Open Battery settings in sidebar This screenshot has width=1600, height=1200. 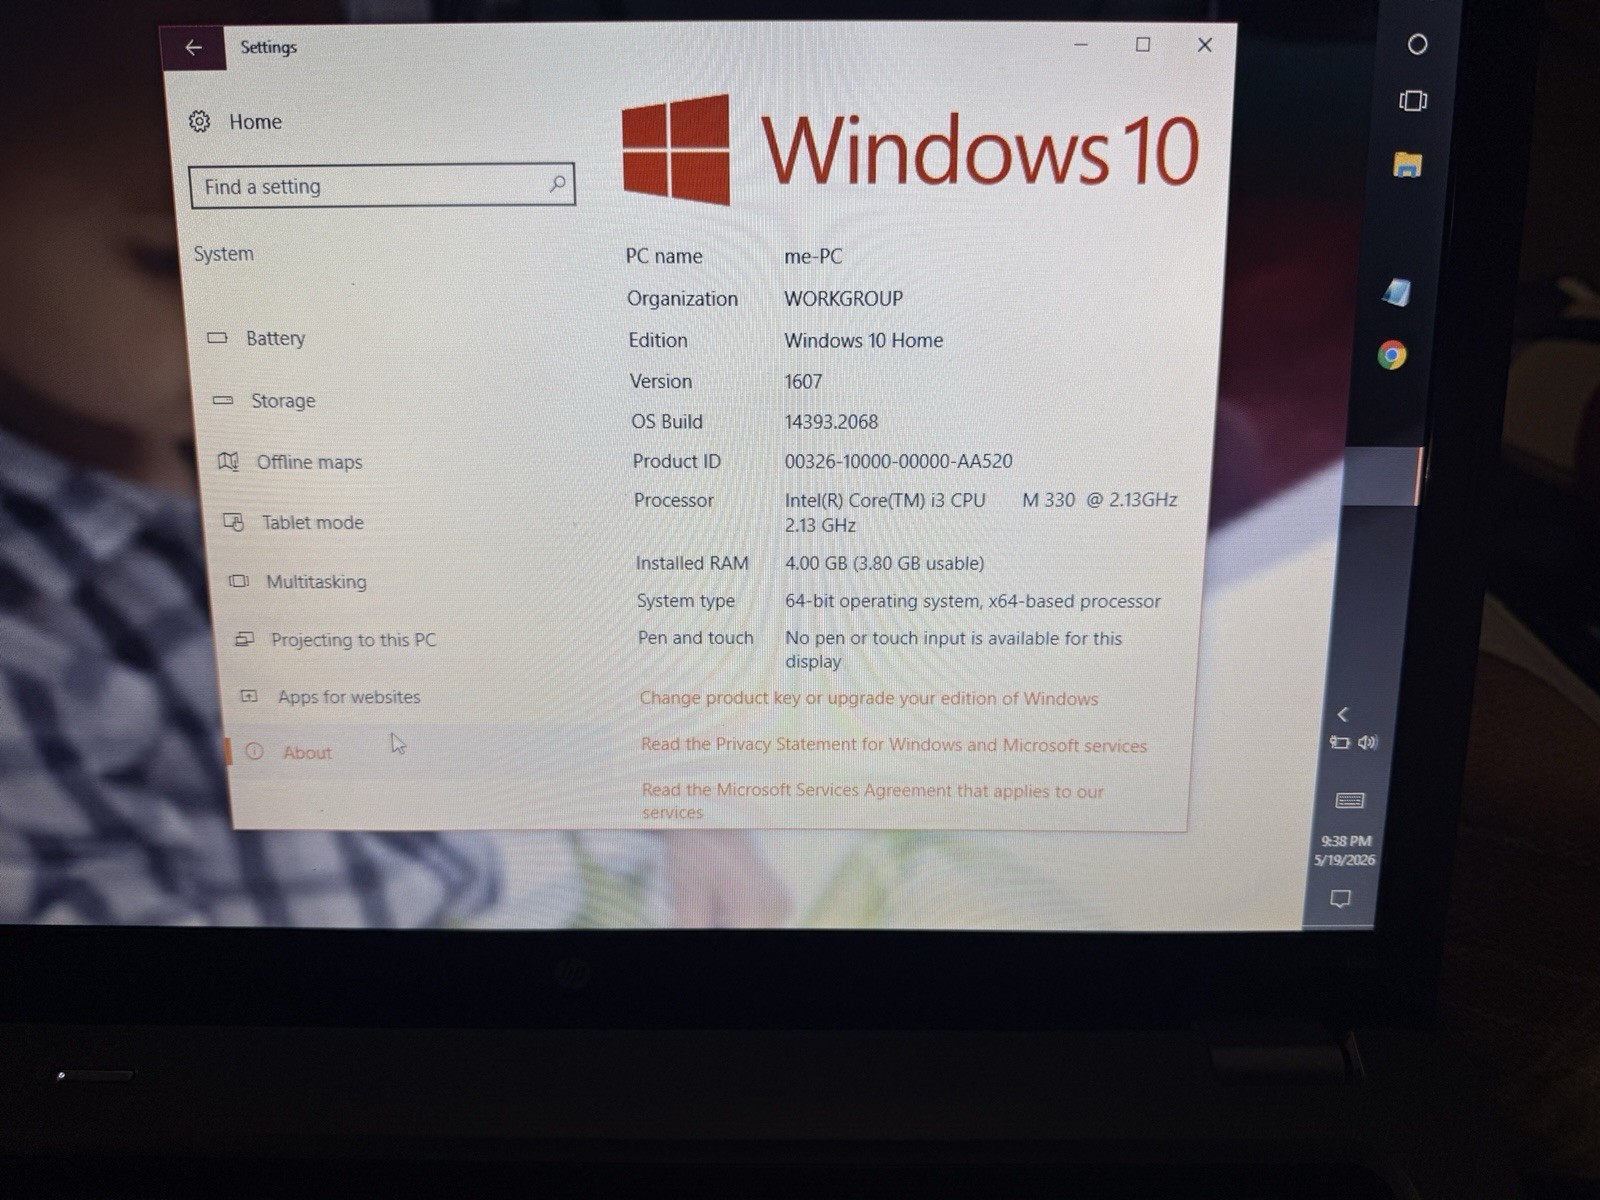pos(256,338)
